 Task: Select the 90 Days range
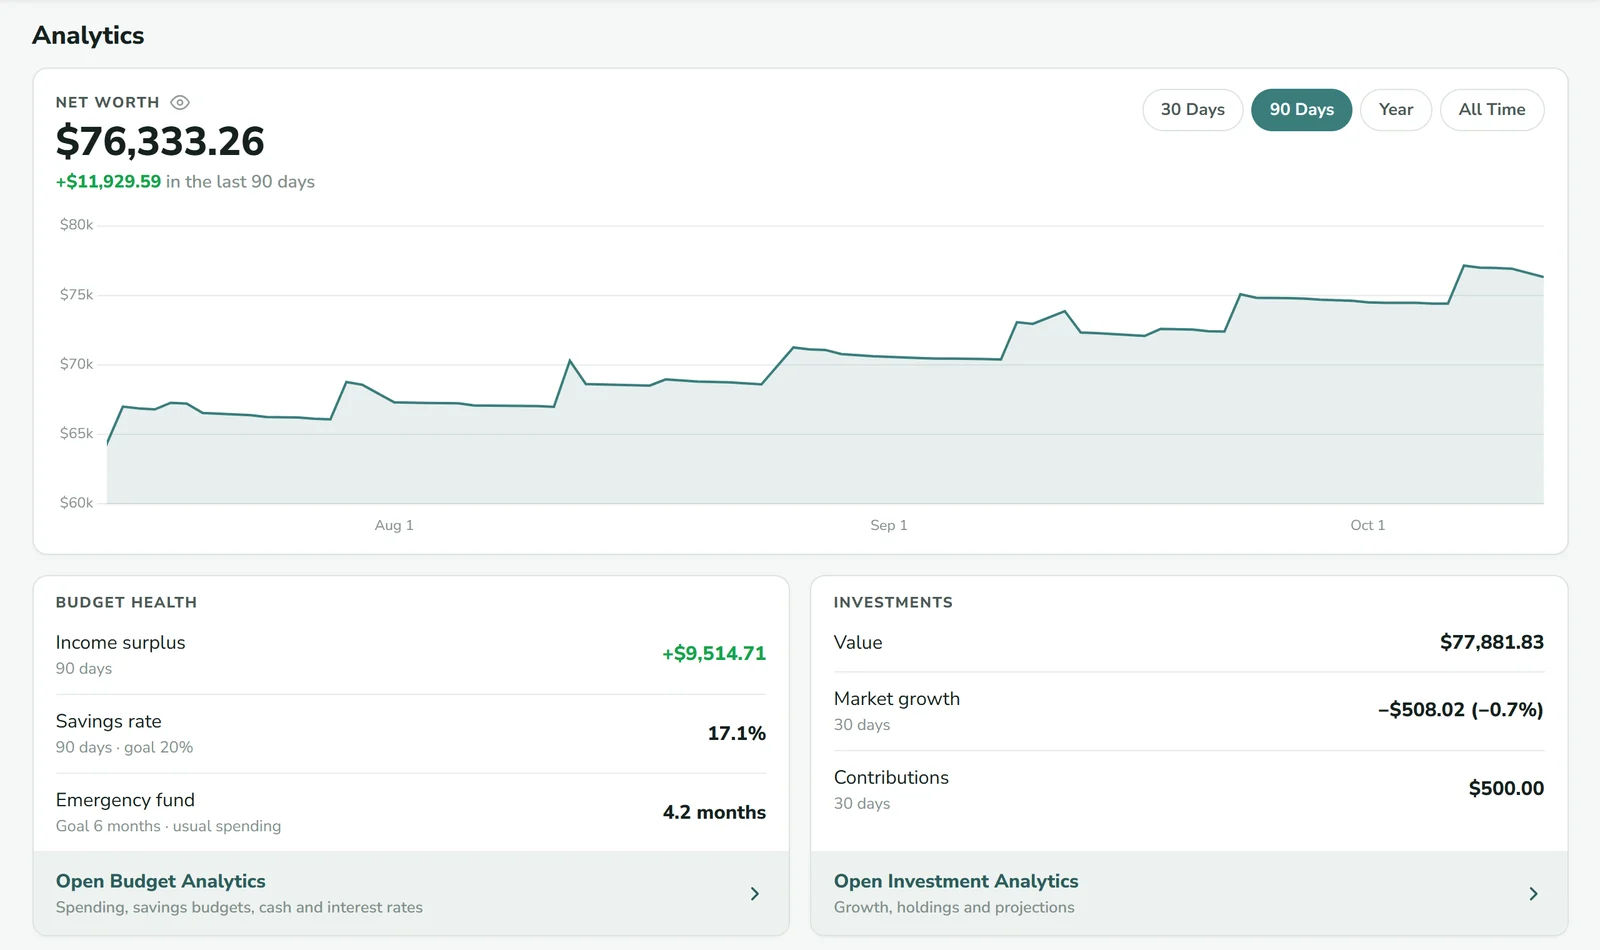coord(1301,110)
